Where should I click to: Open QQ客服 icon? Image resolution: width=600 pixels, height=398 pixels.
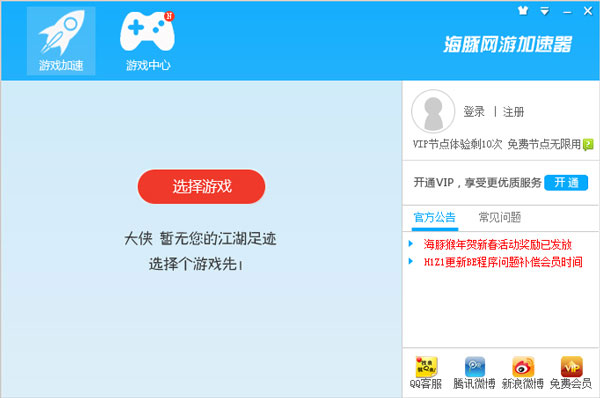click(x=426, y=372)
